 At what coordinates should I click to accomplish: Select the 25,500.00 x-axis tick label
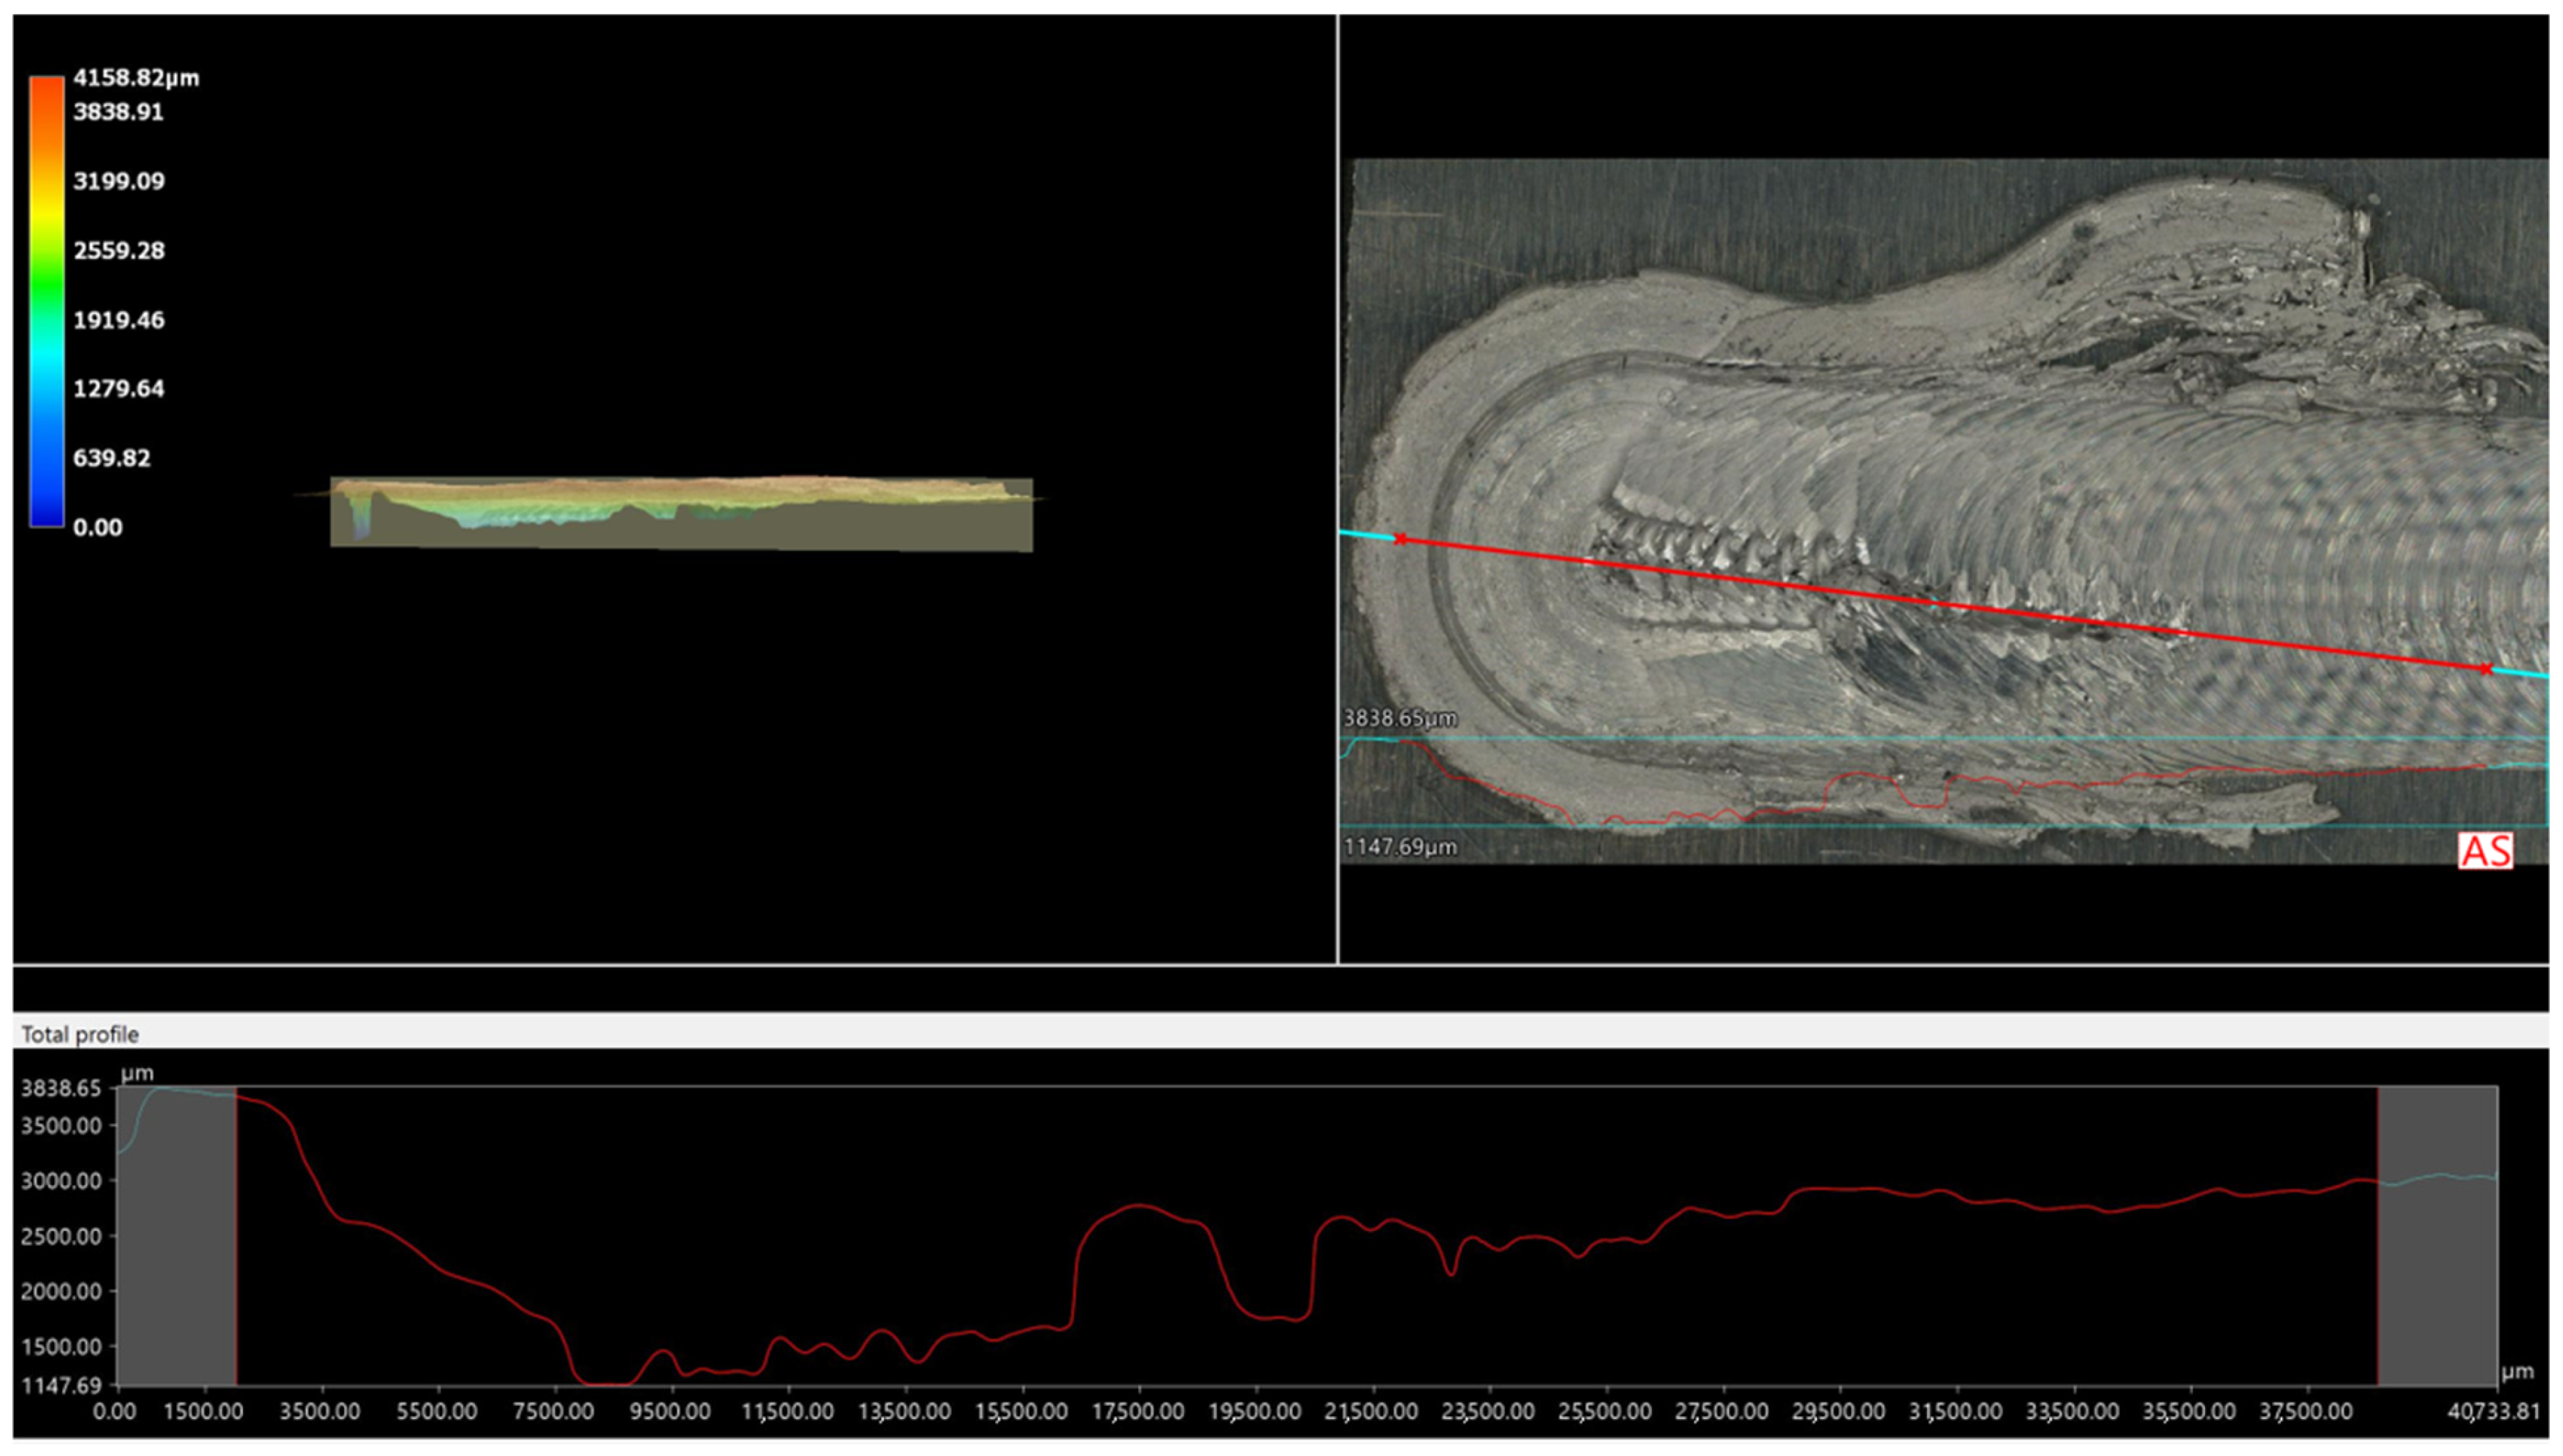pyautogui.click(x=1605, y=1412)
